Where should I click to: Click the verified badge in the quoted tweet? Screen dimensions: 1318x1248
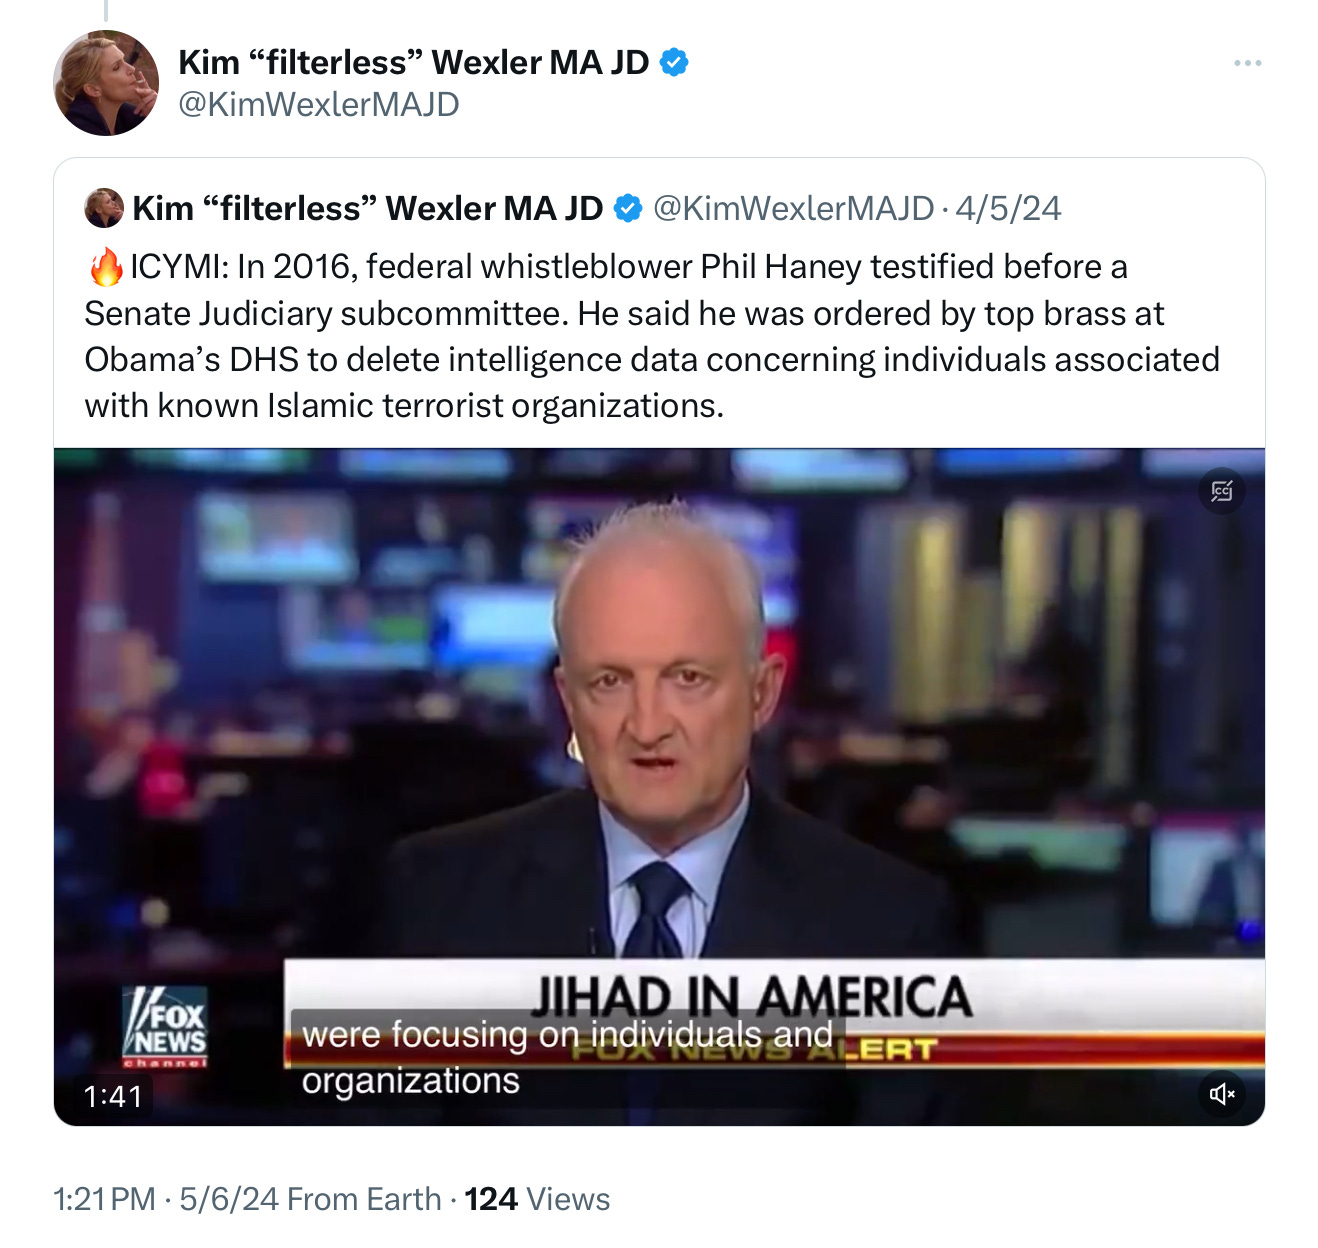627,208
